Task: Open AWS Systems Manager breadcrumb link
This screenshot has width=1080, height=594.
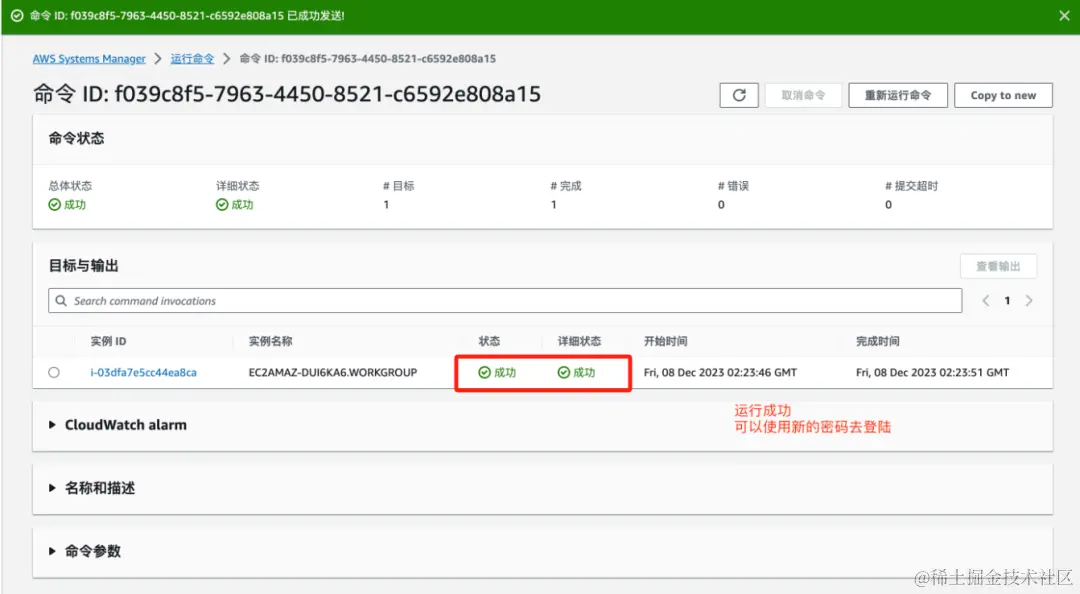Action: coord(89,59)
